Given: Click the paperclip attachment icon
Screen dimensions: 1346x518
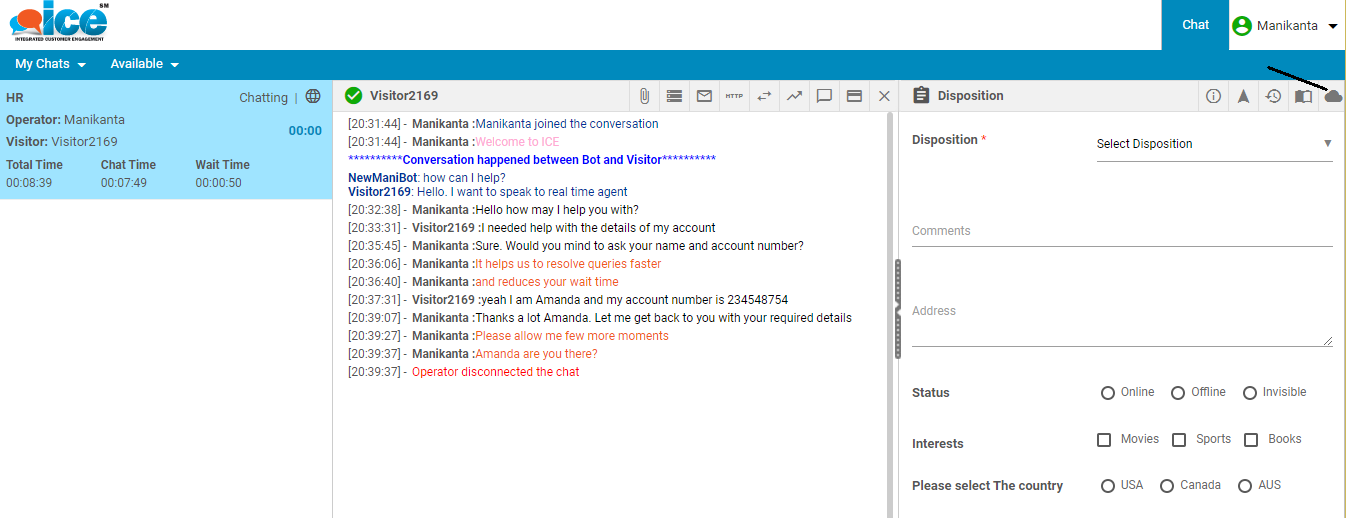Looking at the screenshot, I should coord(645,96).
